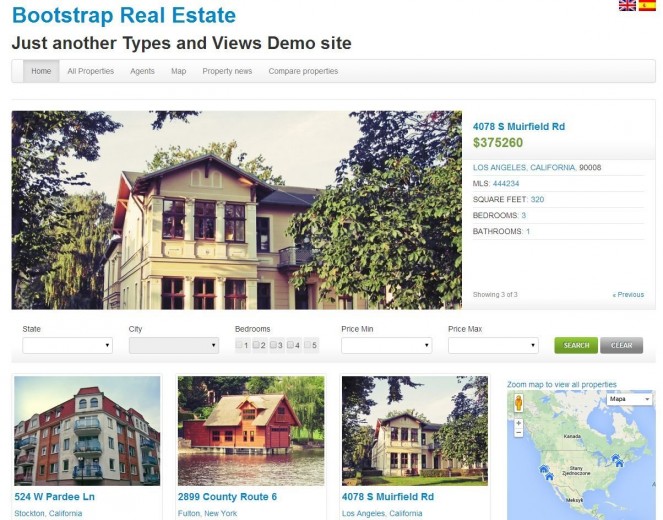Click the Clear filters button
This screenshot has width=663, height=520.
click(x=622, y=345)
